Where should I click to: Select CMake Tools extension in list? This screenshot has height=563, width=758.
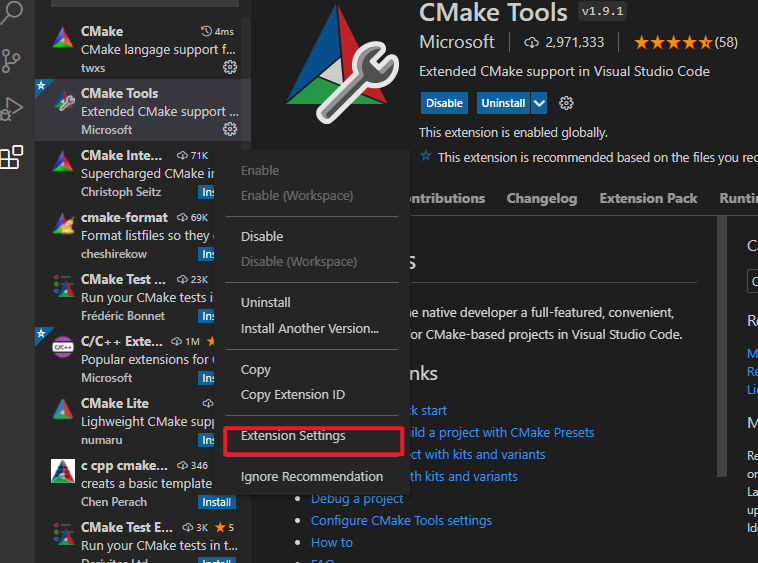143,110
